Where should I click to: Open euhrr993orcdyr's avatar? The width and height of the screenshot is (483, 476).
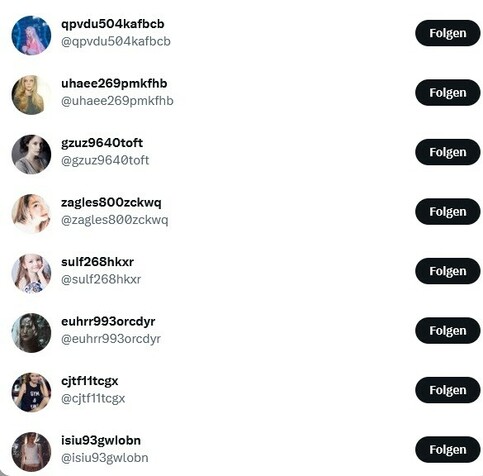tap(31, 333)
